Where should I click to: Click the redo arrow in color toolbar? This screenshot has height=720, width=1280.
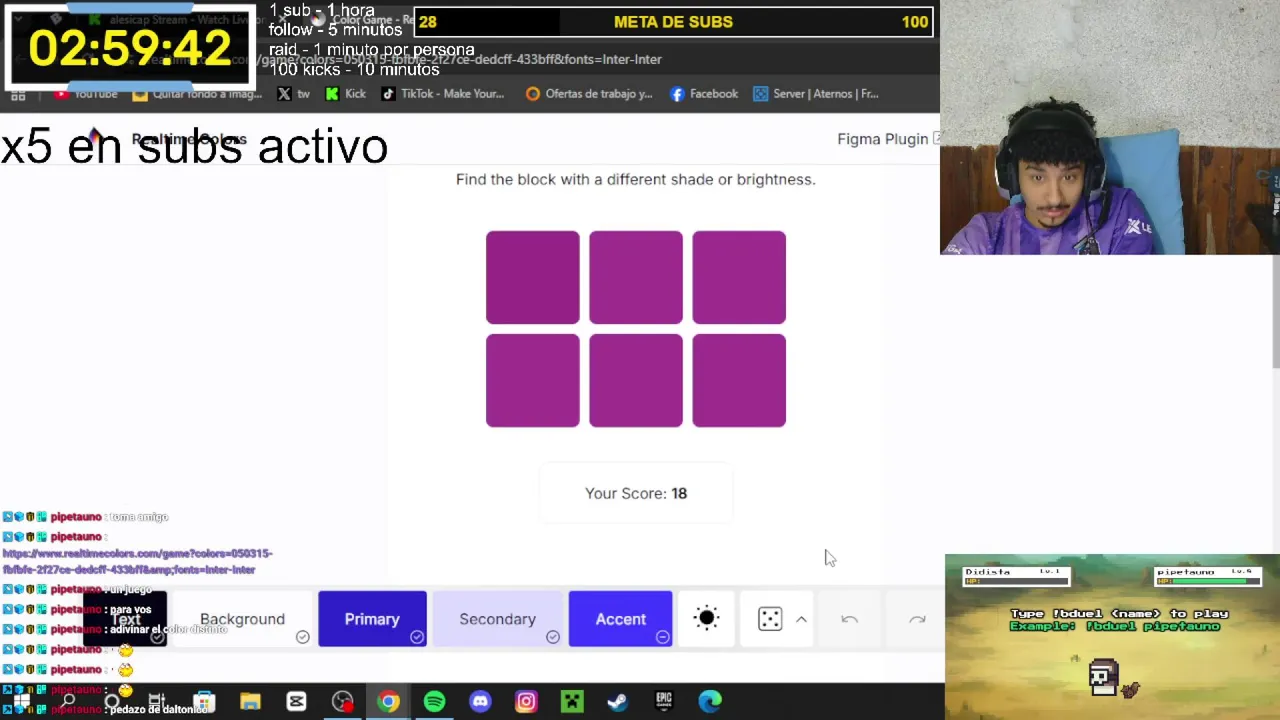pos(917,619)
